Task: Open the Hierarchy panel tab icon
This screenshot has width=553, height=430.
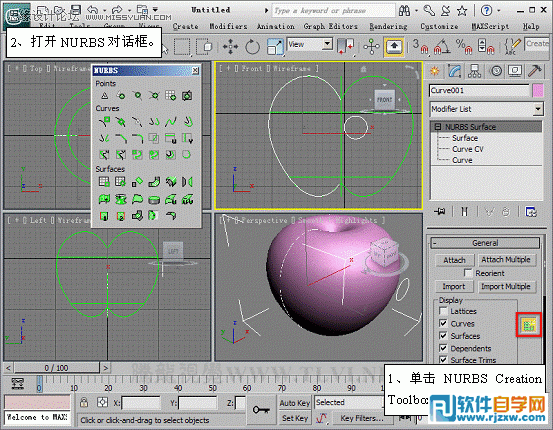Action: pos(474,71)
